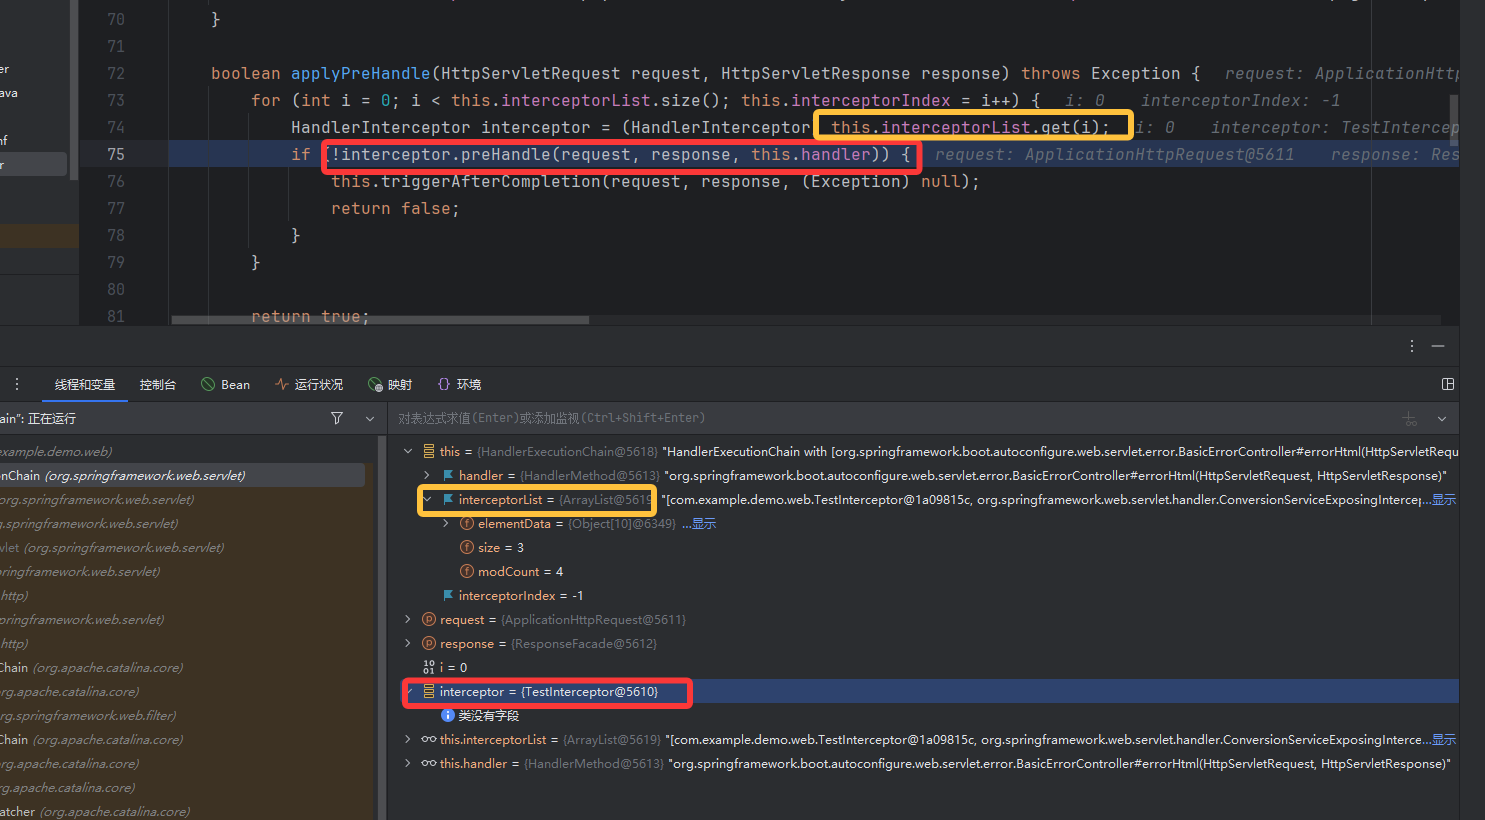Click the add-to-watches icon in the expression bar

[x=1410, y=419]
